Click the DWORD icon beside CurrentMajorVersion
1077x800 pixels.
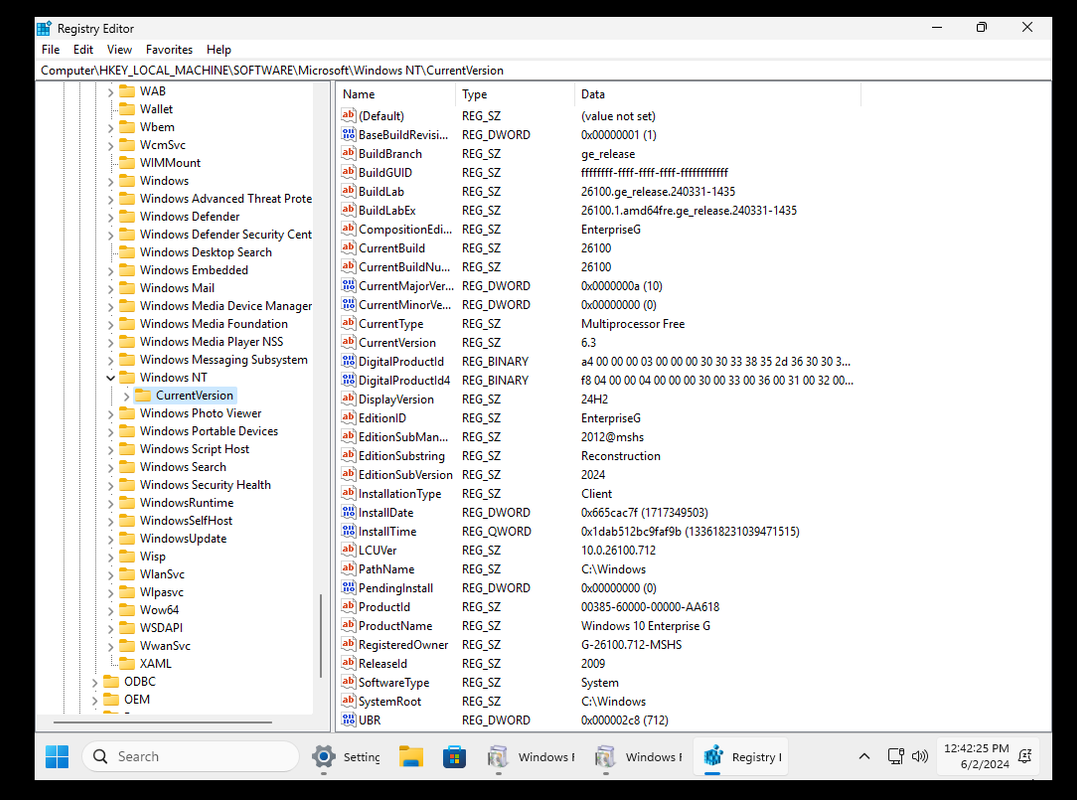click(x=348, y=286)
